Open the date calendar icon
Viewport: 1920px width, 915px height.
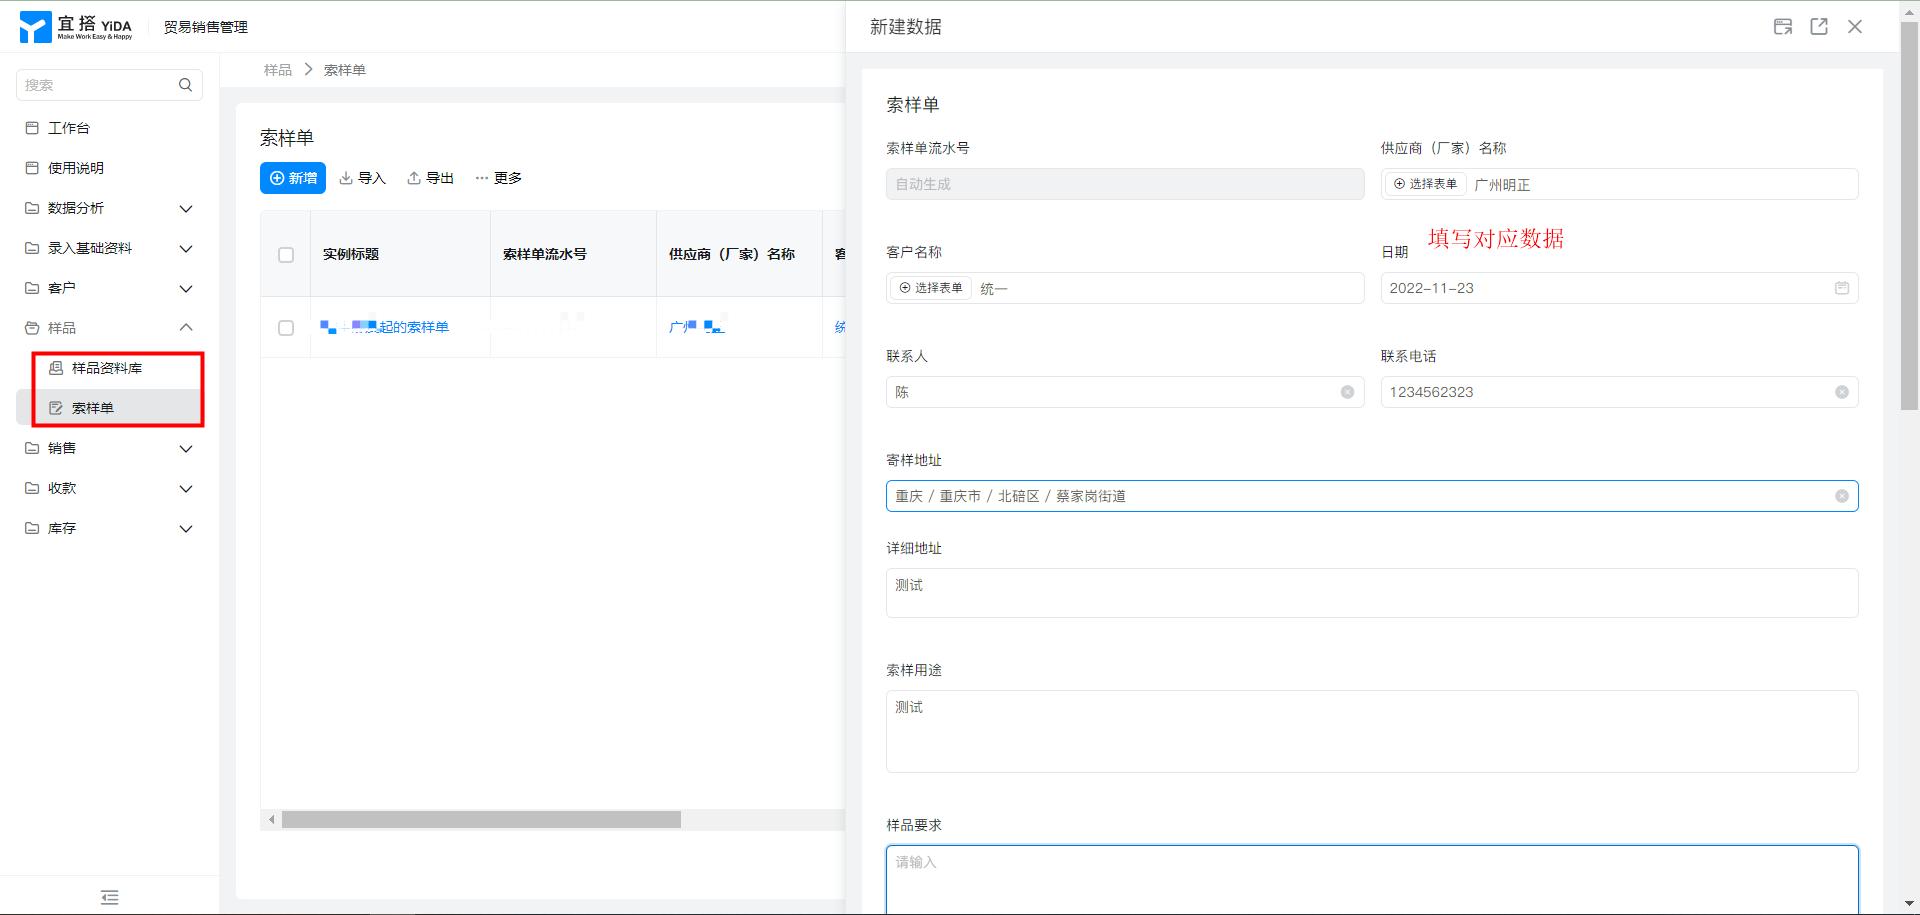coord(1842,288)
